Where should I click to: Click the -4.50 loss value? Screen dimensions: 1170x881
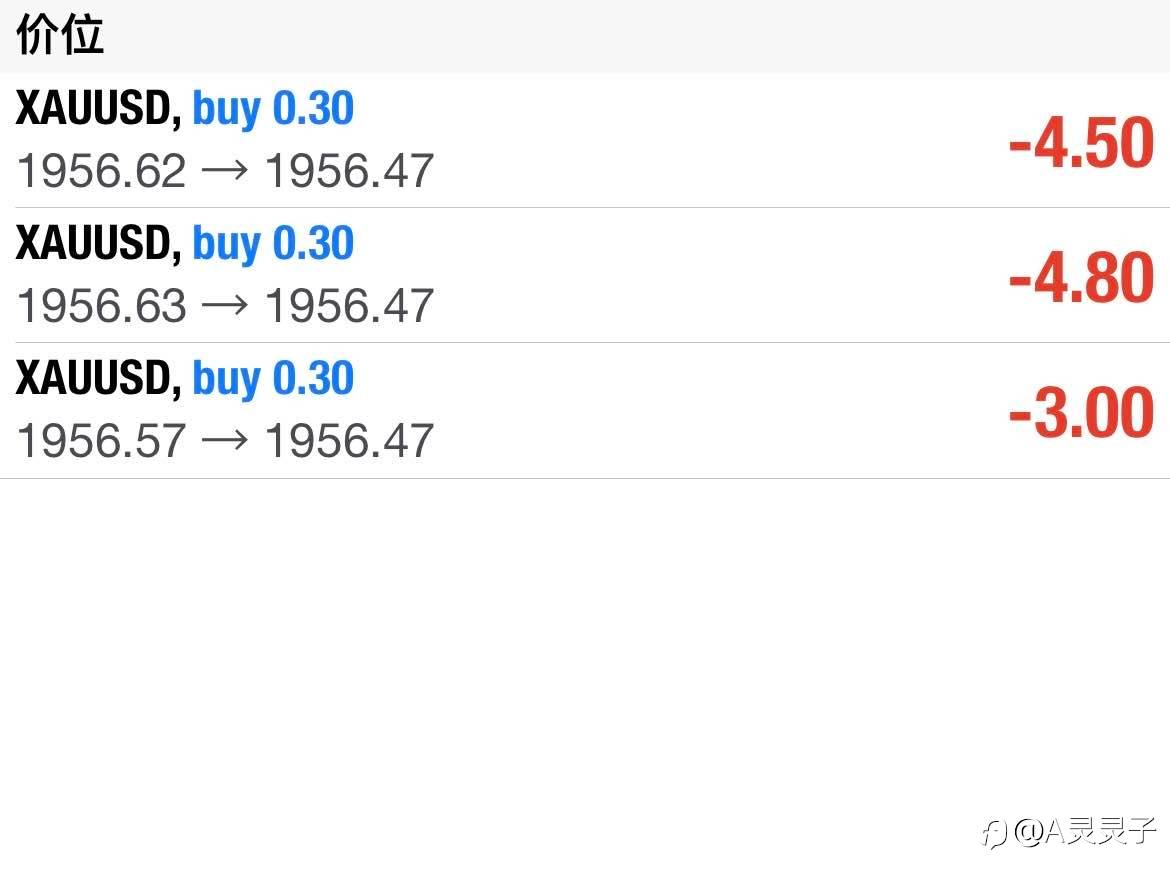[x=1081, y=143]
